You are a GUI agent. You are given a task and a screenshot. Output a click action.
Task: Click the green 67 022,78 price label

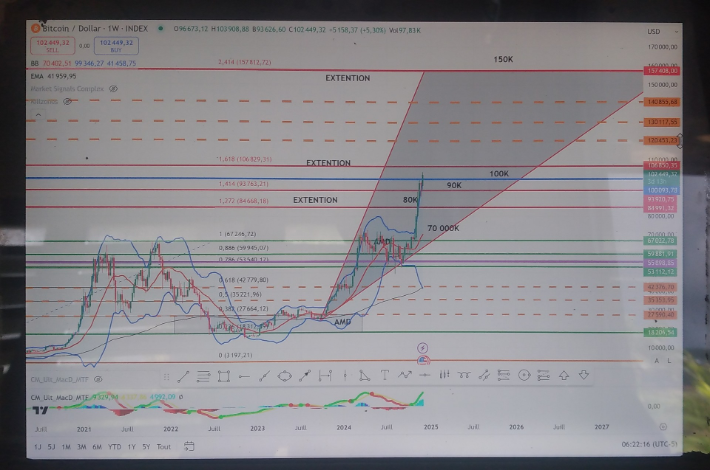click(x=661, y=240)
